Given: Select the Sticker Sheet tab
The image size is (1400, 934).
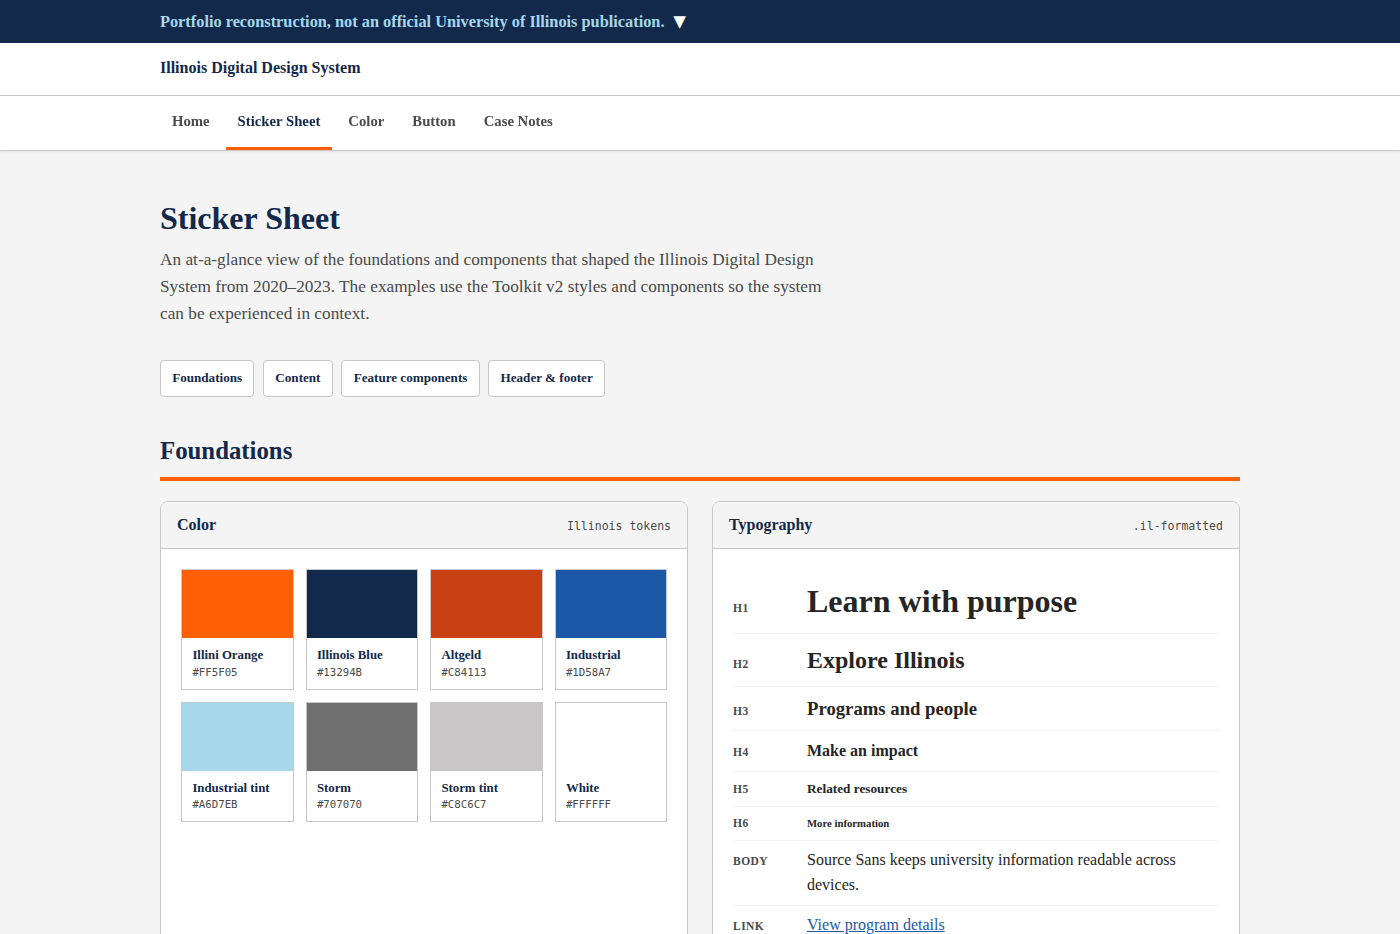Looking at the screenshot, I should 279,122.
